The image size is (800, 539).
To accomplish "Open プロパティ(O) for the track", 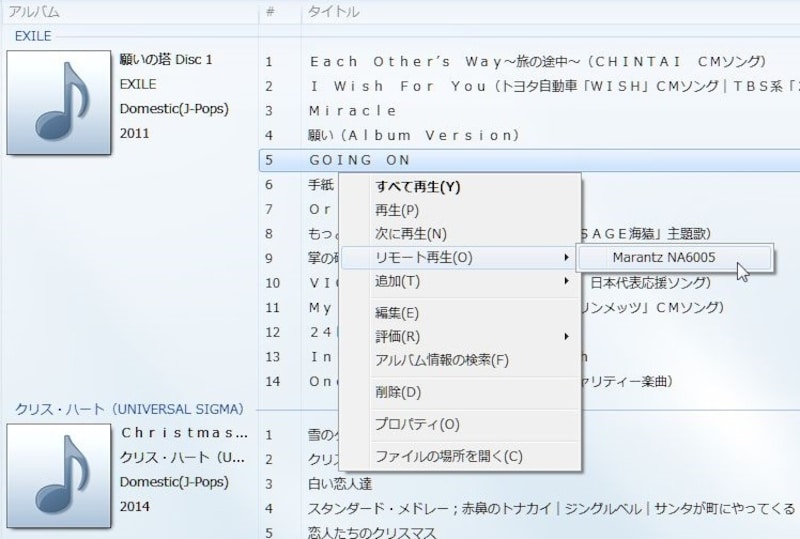I will pos(417,424).
